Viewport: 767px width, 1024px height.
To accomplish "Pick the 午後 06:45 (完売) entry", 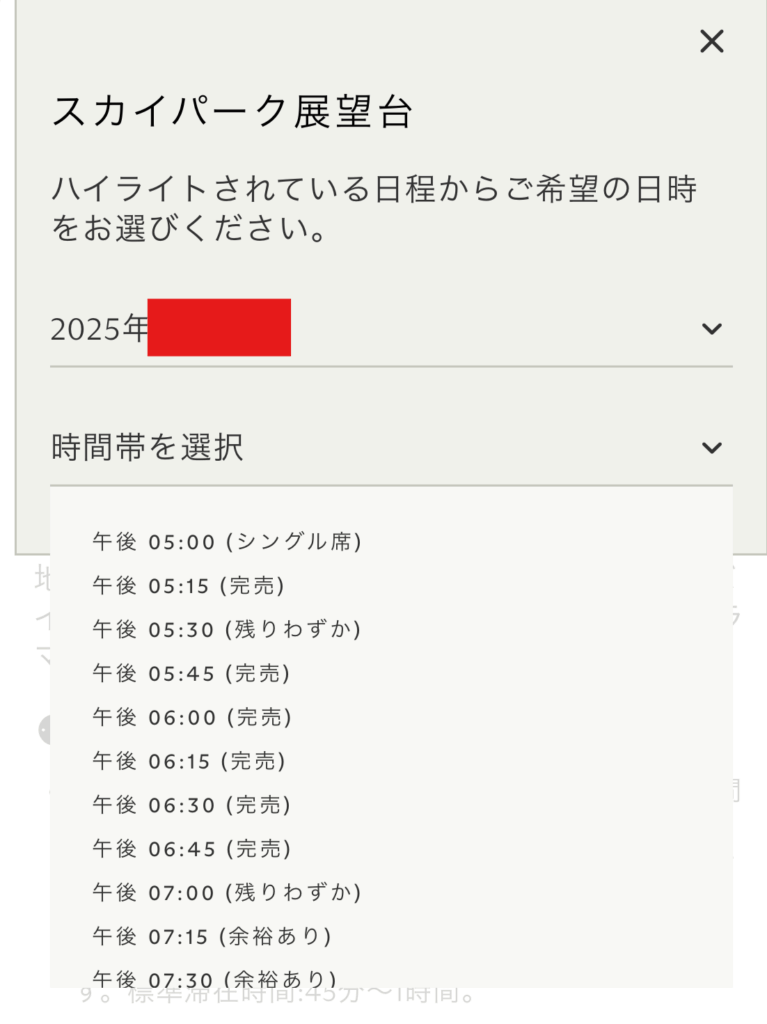I will 191,849.
